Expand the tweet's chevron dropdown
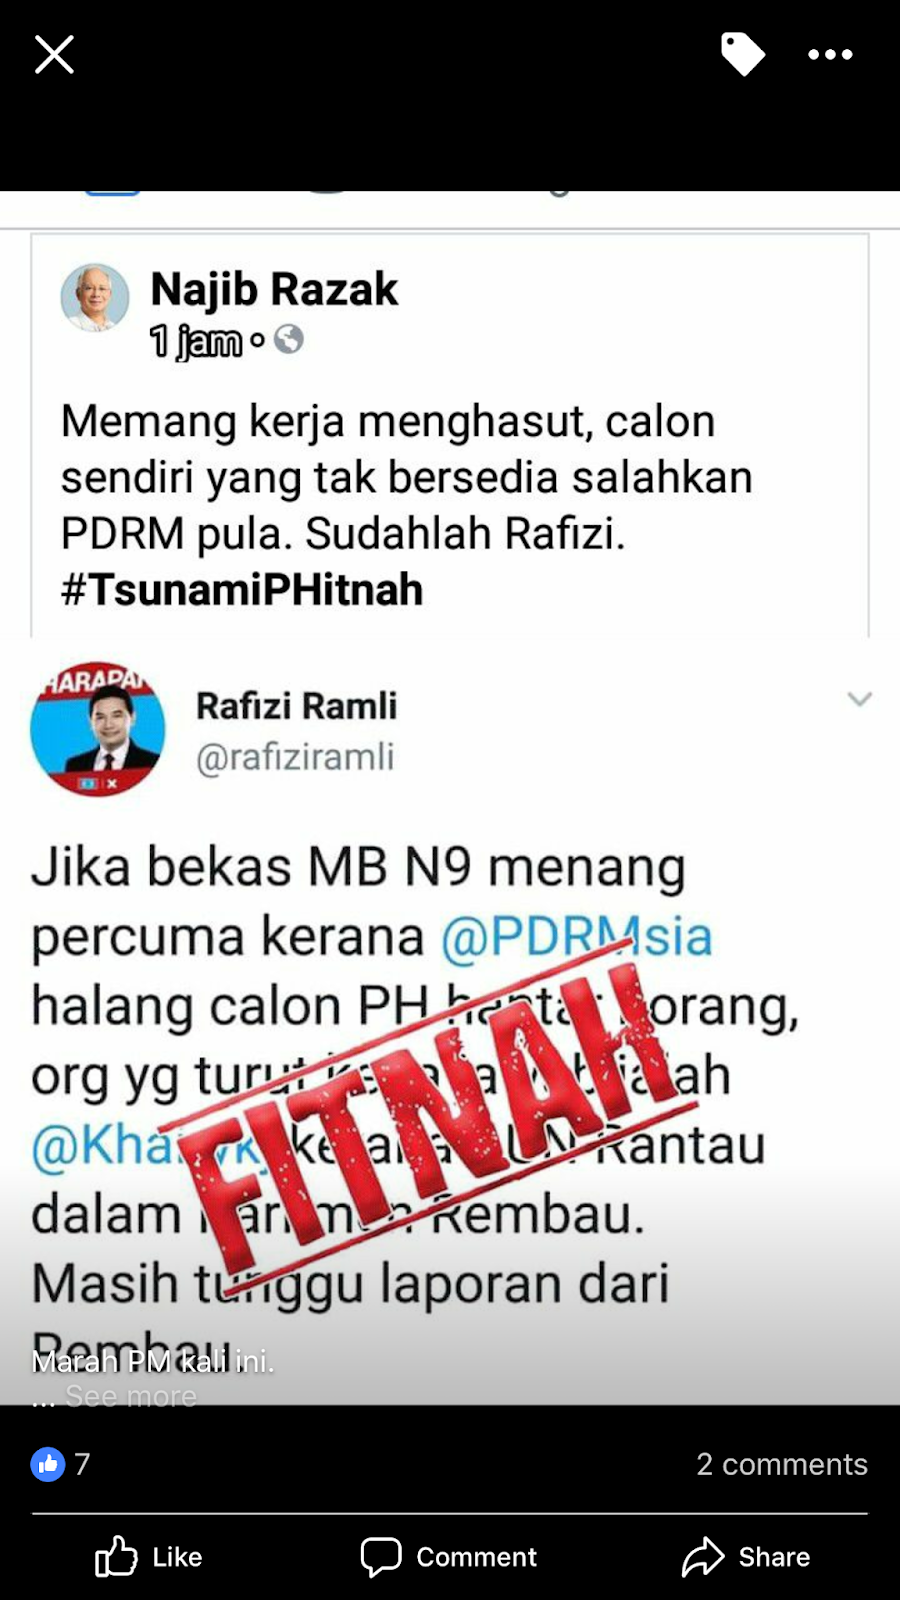 click(860, 698)
